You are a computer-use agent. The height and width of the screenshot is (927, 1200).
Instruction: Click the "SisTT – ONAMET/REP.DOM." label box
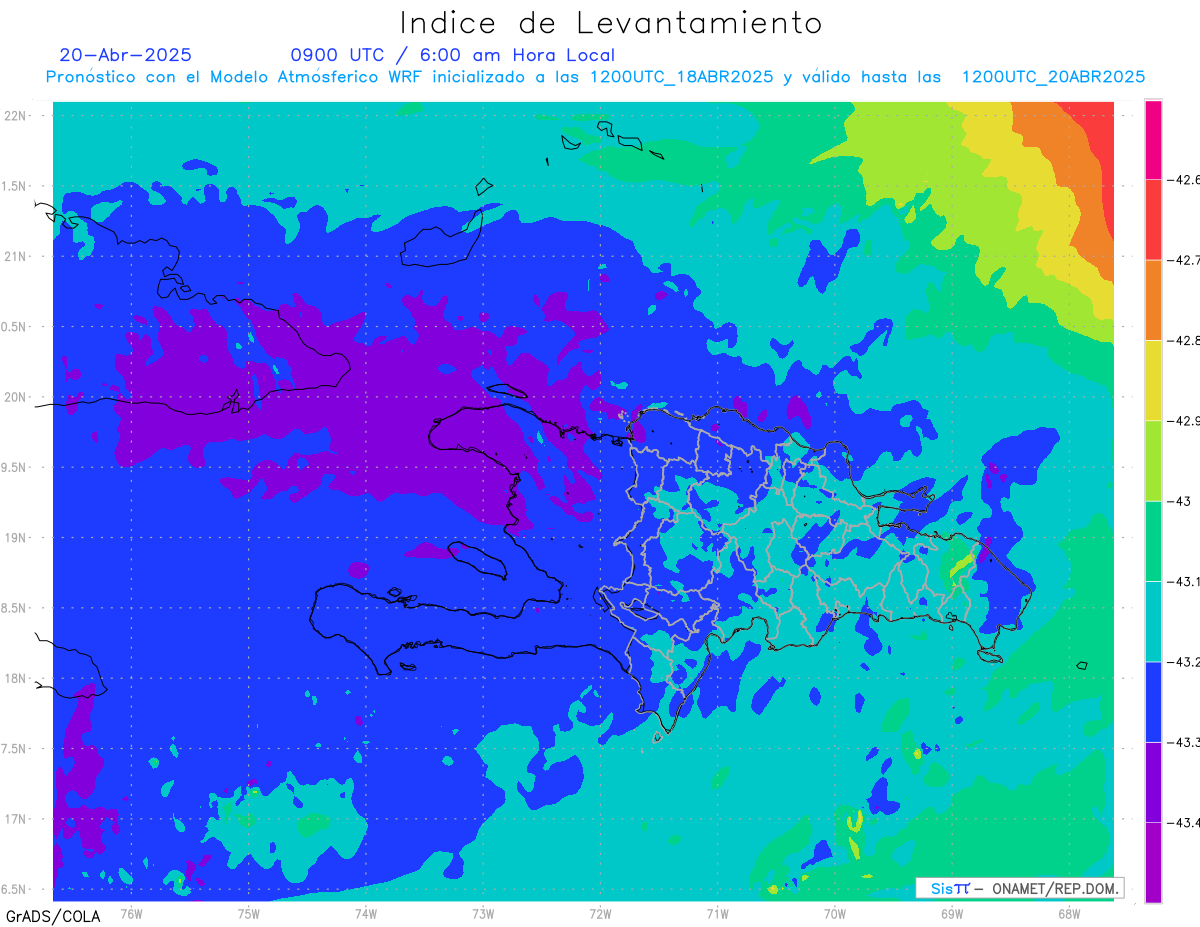(1019, 888)
